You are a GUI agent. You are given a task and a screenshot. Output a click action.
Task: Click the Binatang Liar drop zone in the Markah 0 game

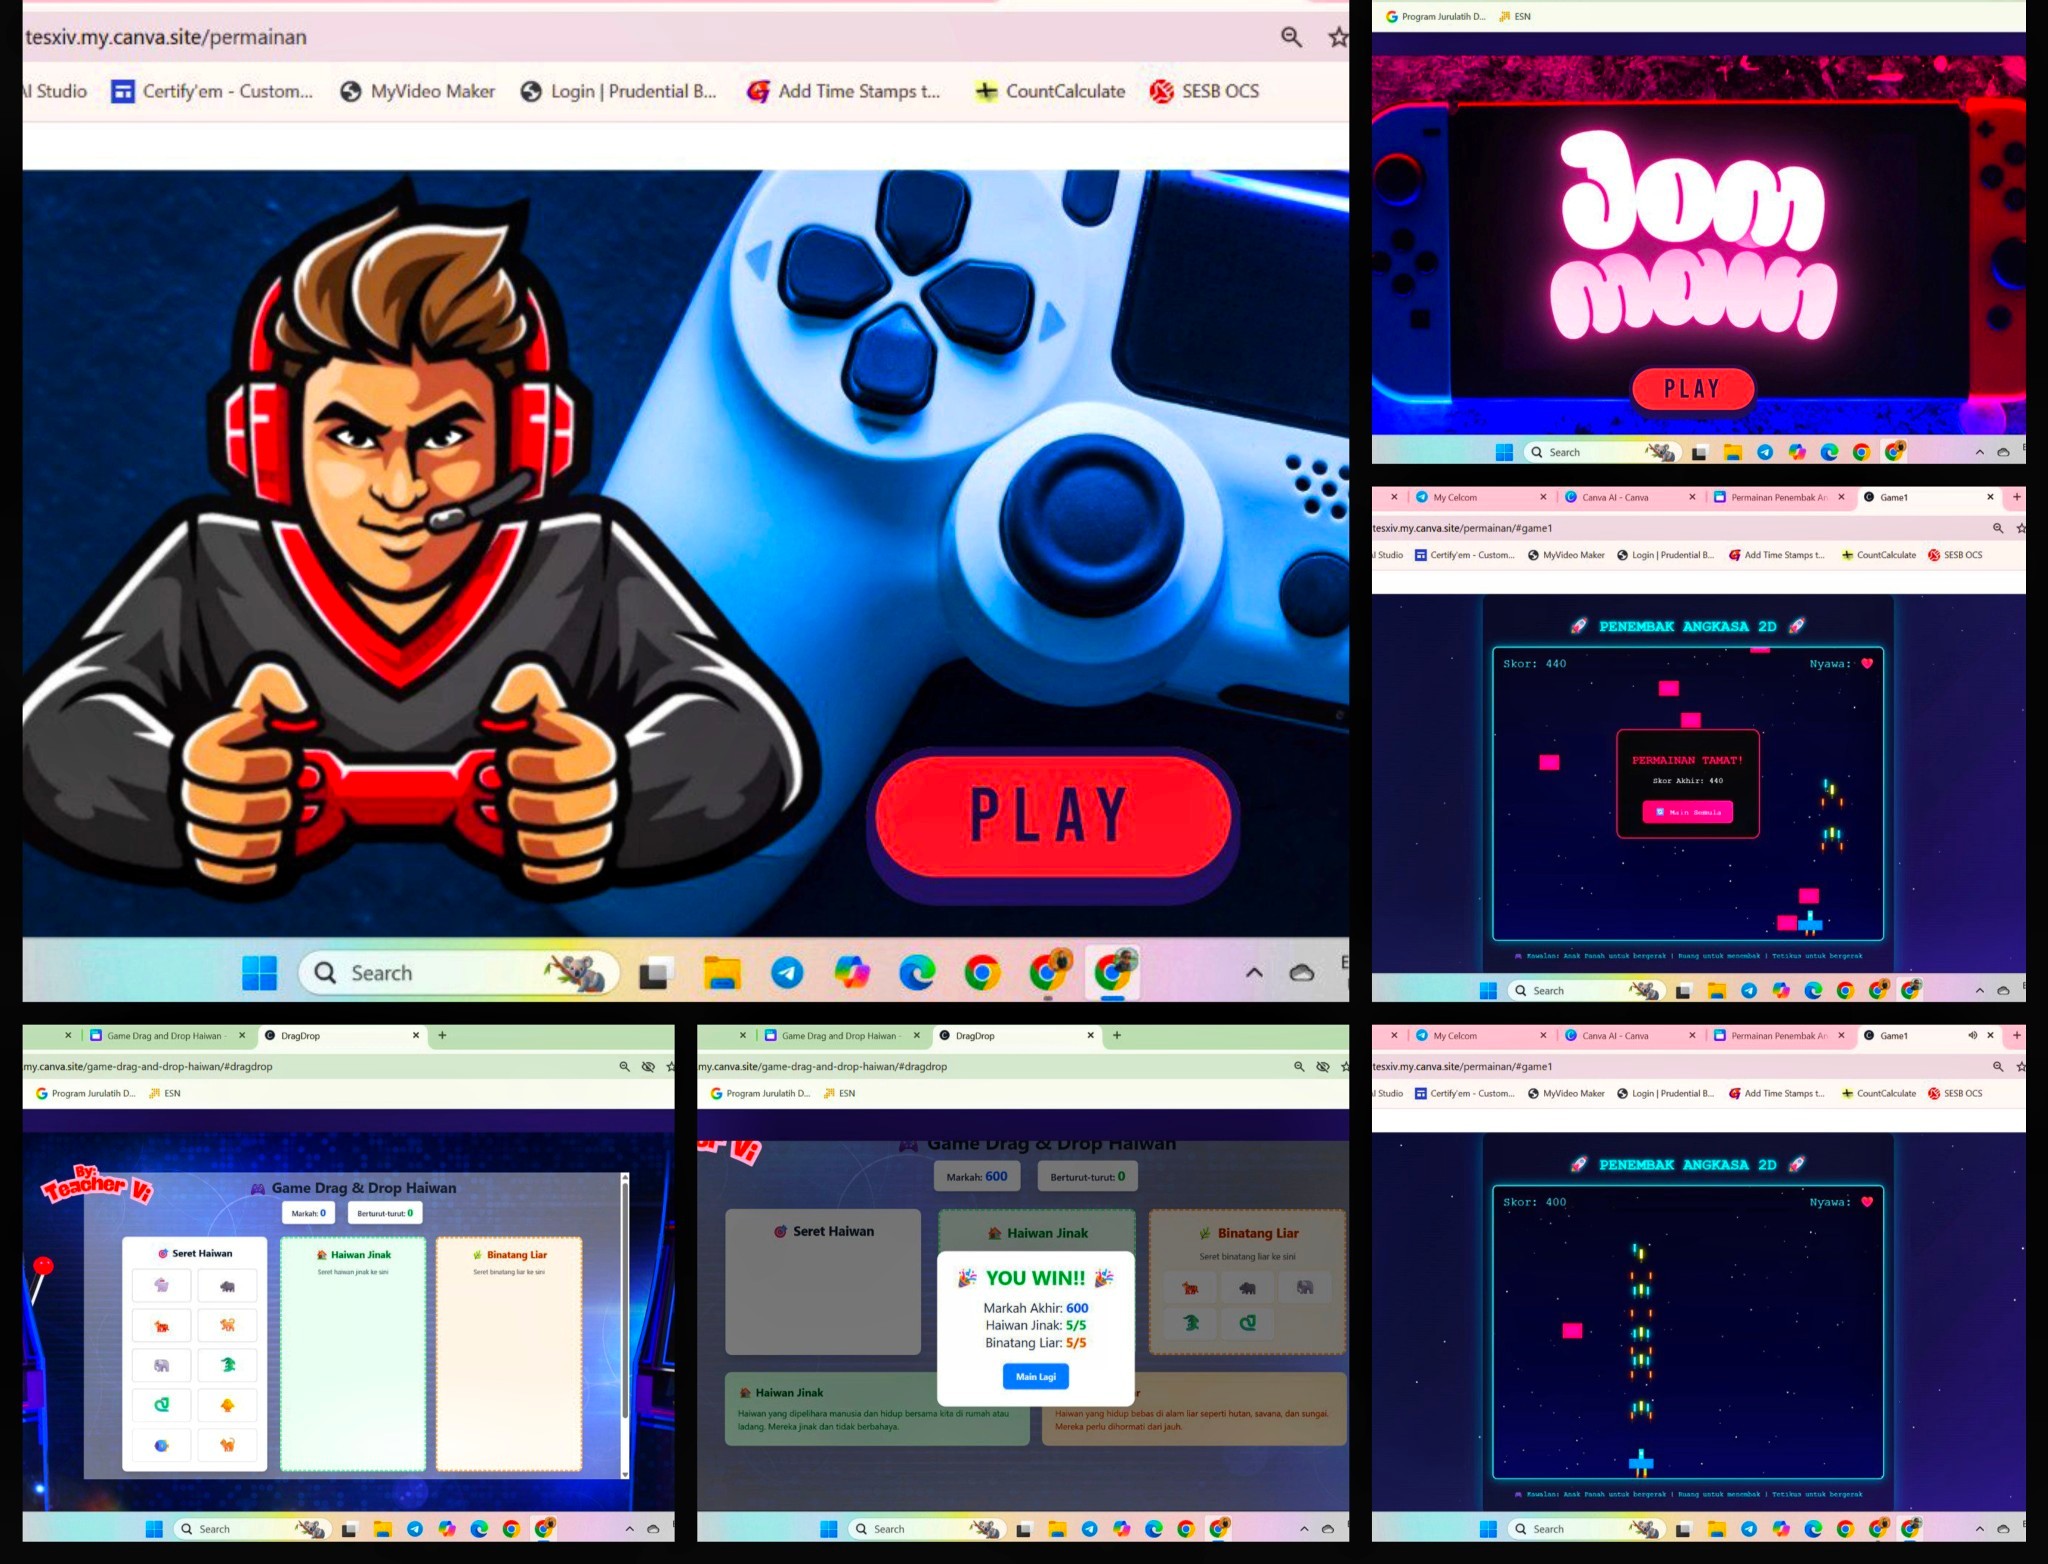pyautogui.click(x=509, y=1354)
